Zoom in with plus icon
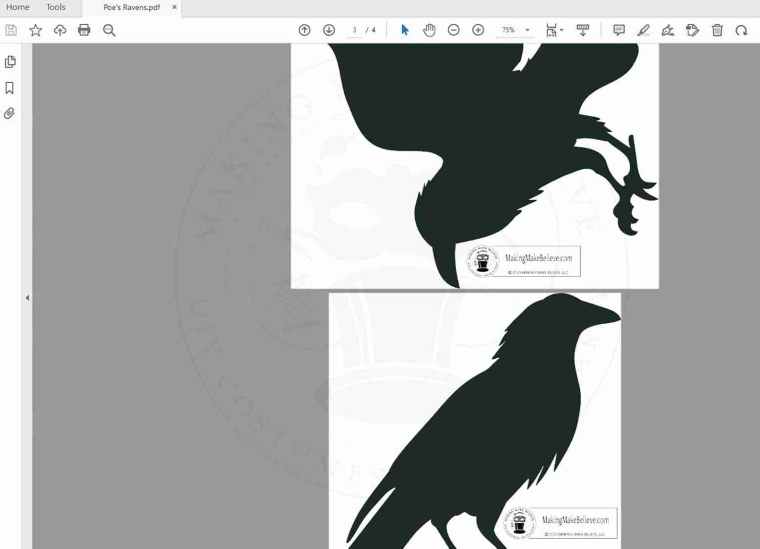This screenshot has height=549, width=760. pyautogui.click(x=478, y=30)
